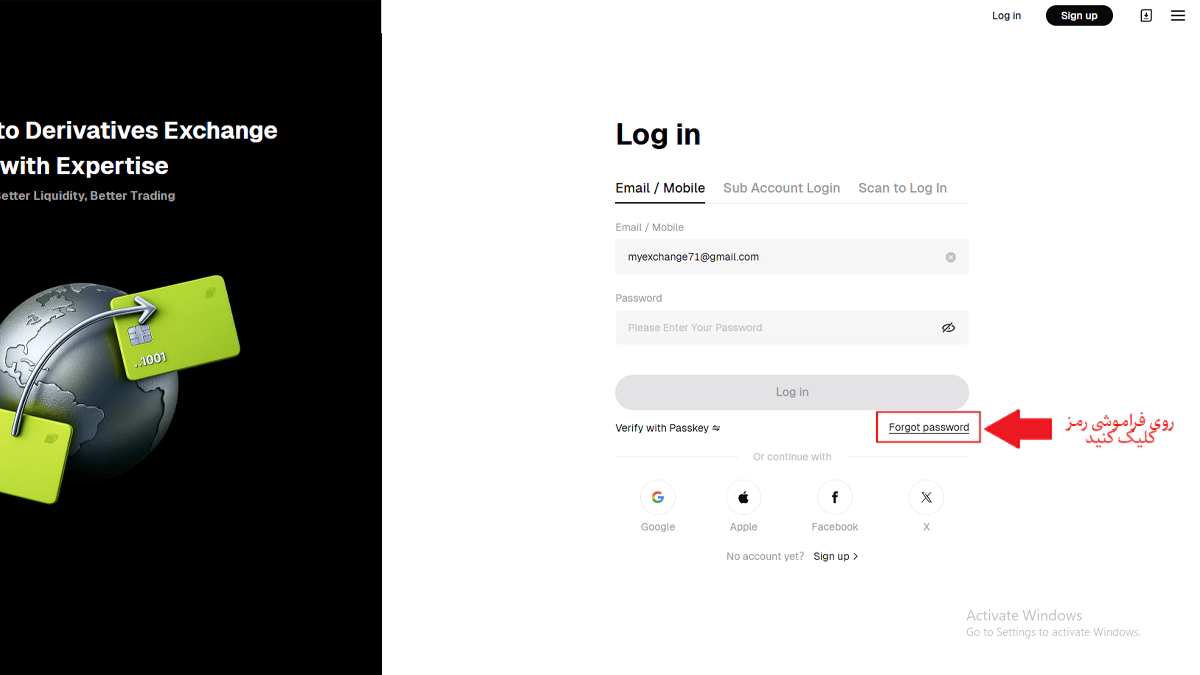Click the Email / Mobile input field
1200x675 pixels.
click(775, 257)
